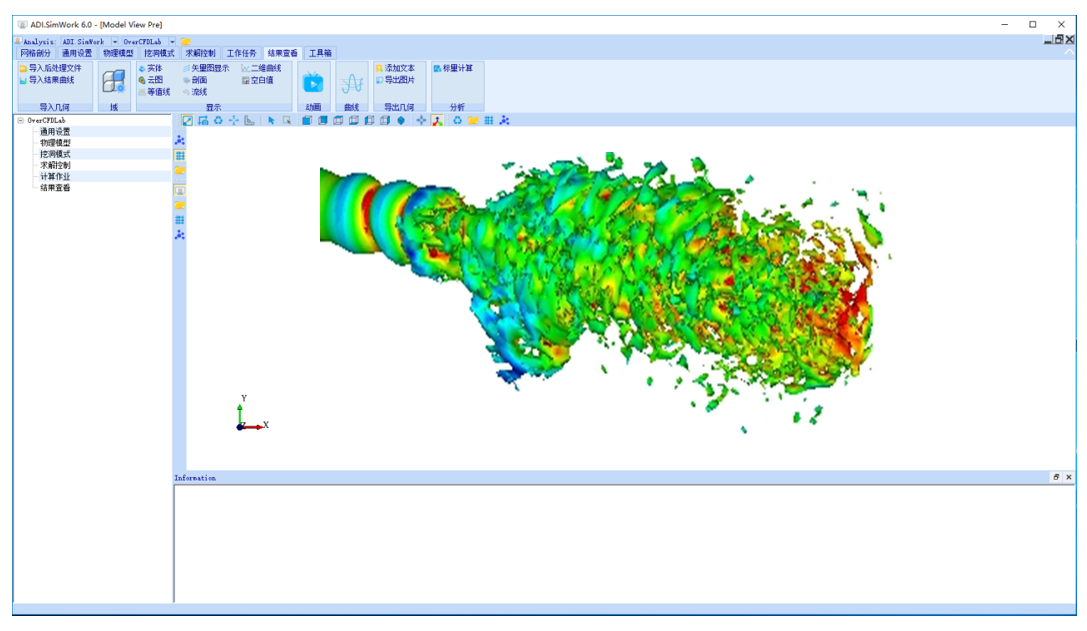
Task: Select the solid blue cube view icon
Action: point(306,121)
